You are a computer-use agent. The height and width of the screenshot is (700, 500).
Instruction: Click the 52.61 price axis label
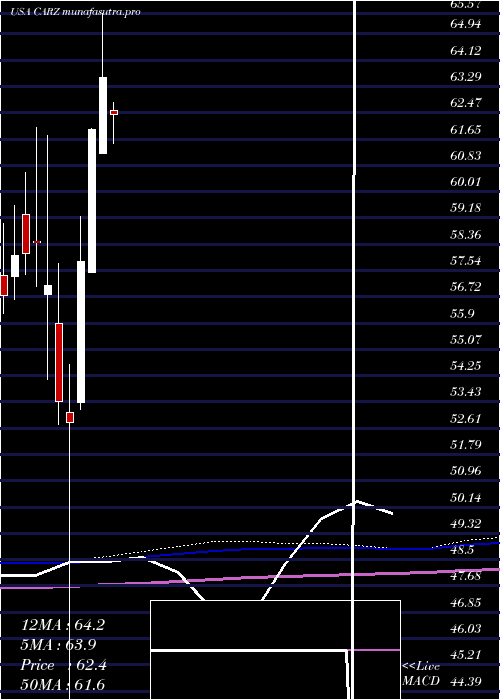click(x=466, y=419)
